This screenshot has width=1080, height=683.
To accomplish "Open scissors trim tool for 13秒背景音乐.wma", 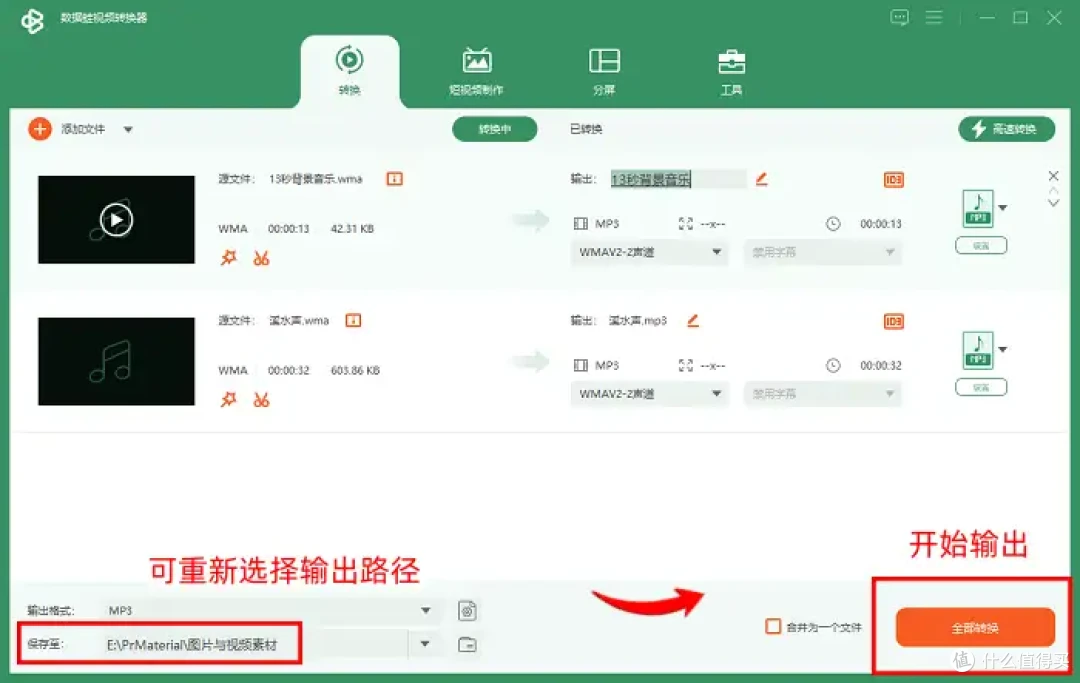I will 261,258.
